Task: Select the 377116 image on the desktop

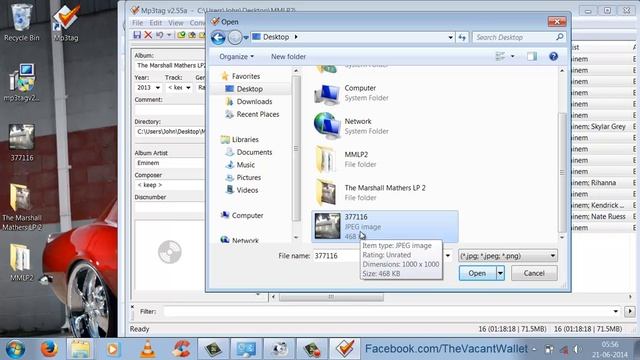Action: [22, 143]
